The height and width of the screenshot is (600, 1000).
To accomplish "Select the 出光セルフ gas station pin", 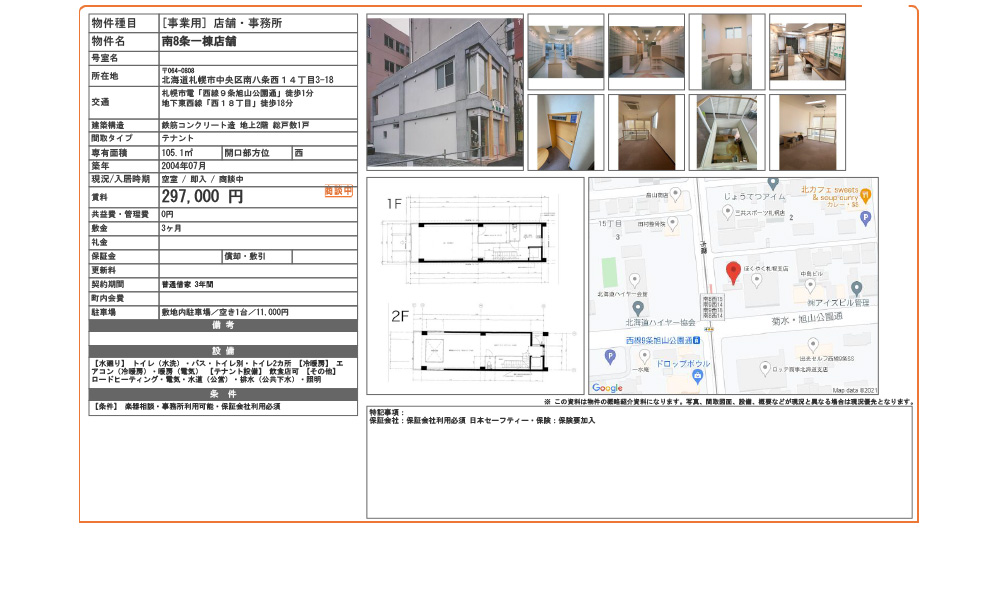I will (x=812, y=344).
